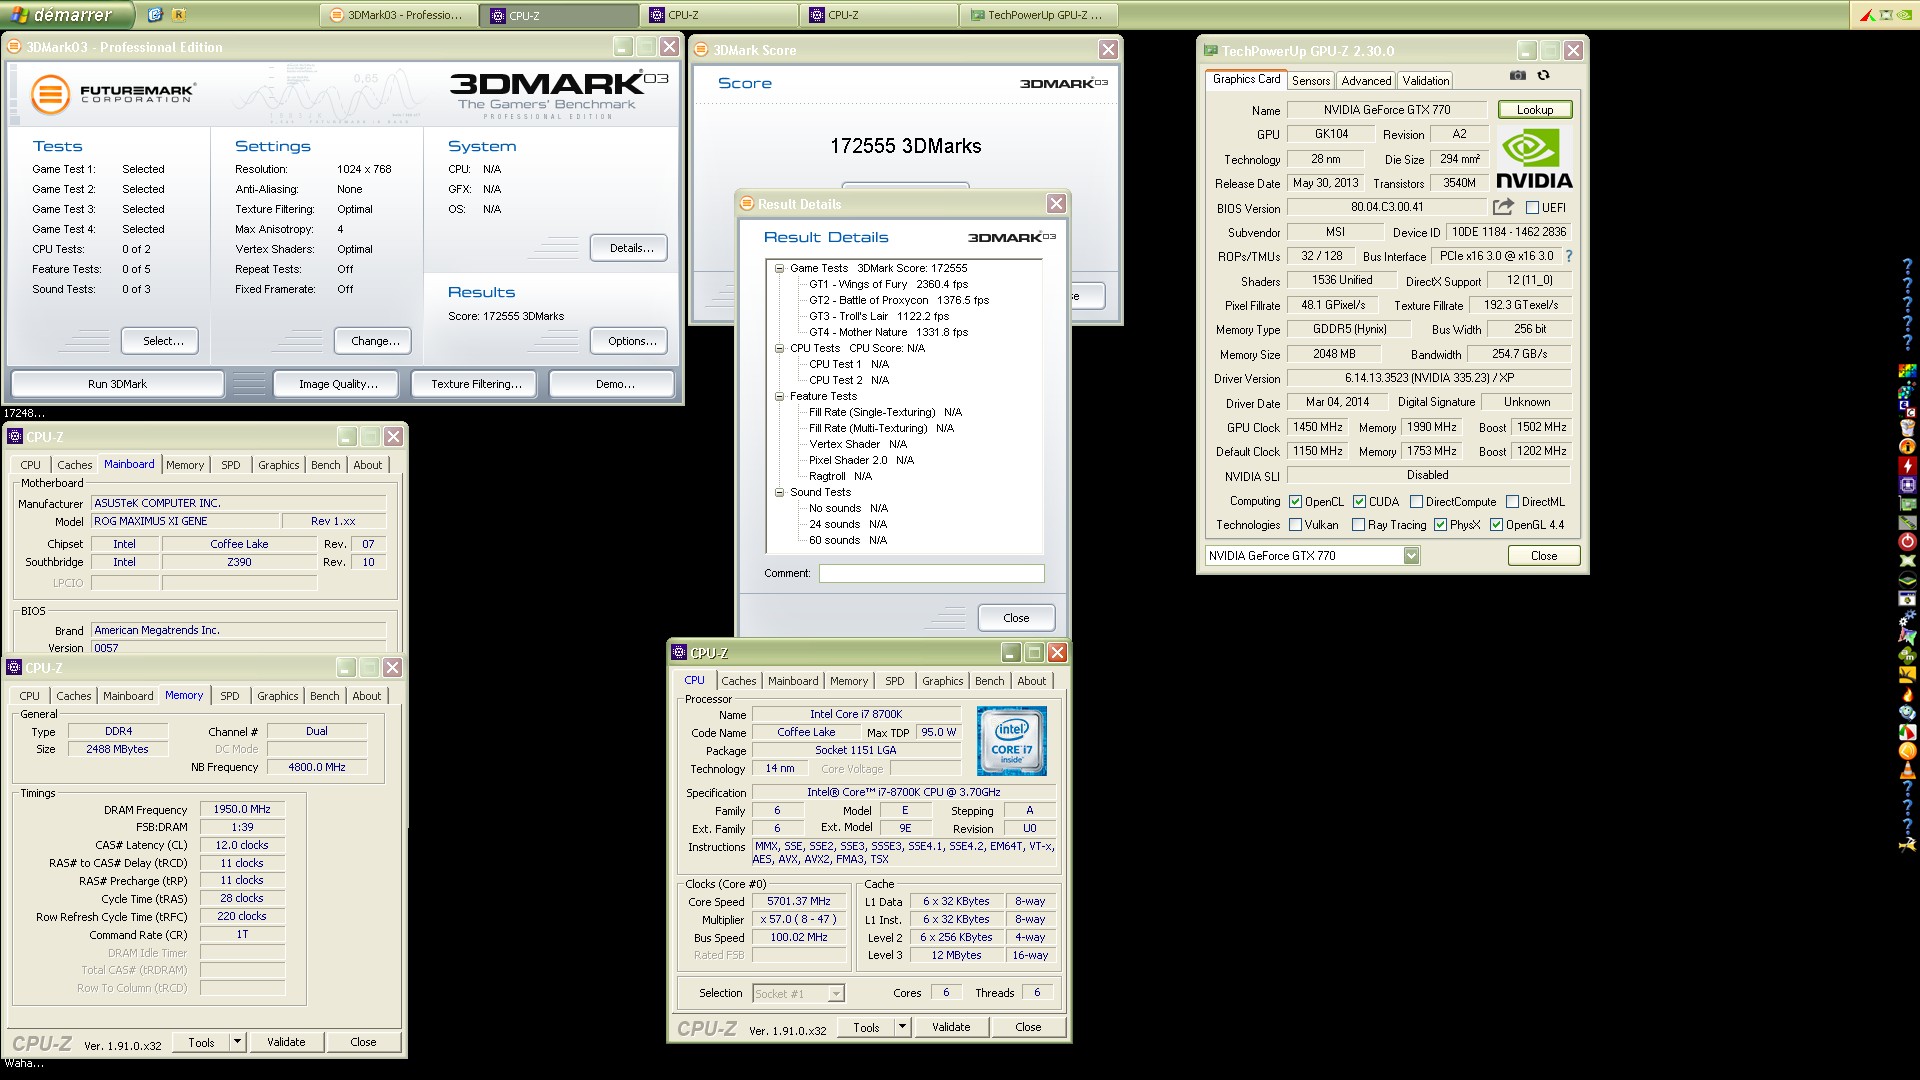
Task: Click Validate in CPU-Z CPU window
Action: pyautogui.click(x=951, y=1027)
